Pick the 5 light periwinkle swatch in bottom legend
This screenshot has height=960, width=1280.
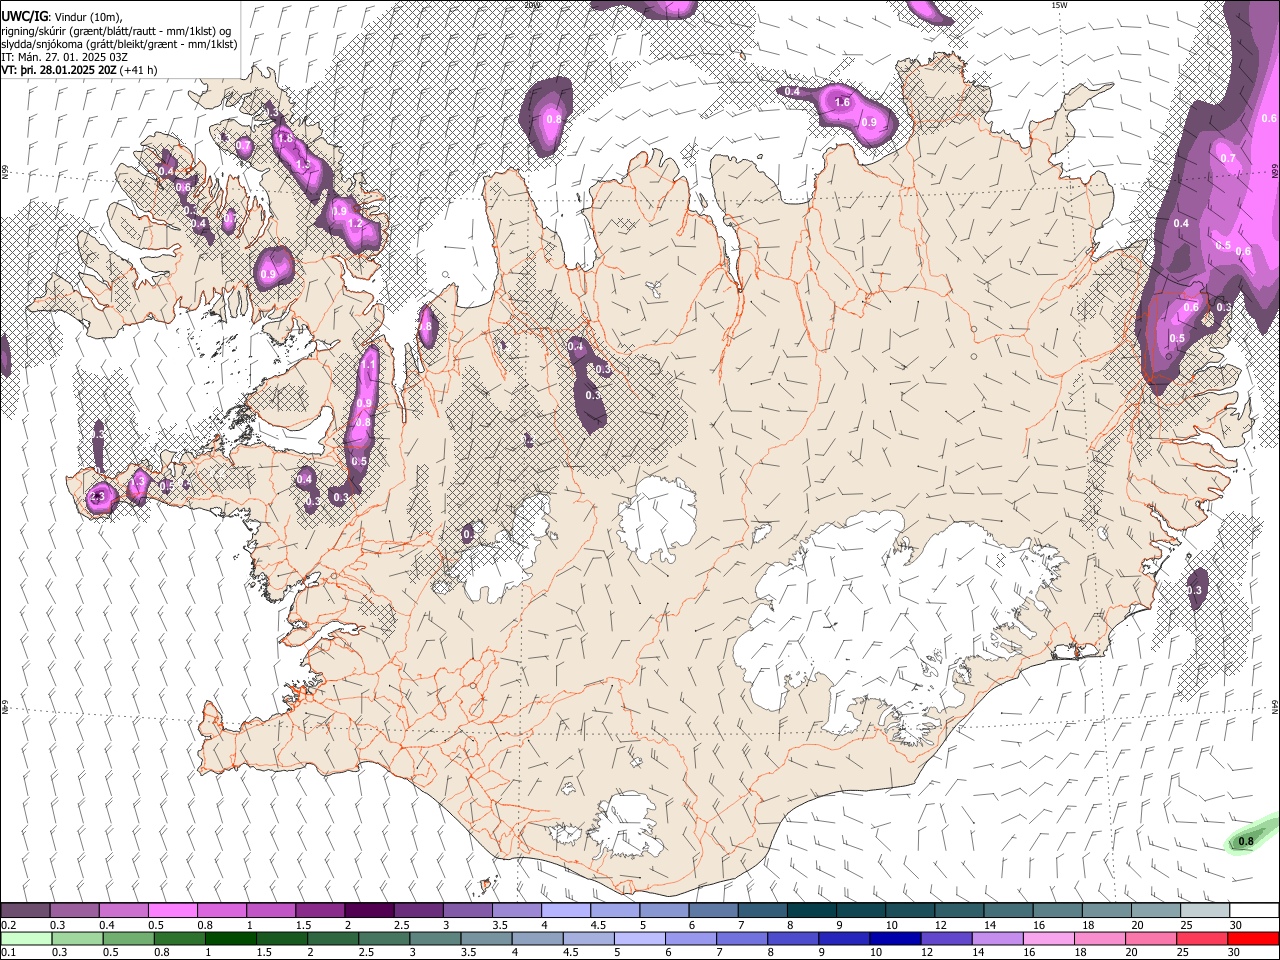639,938
